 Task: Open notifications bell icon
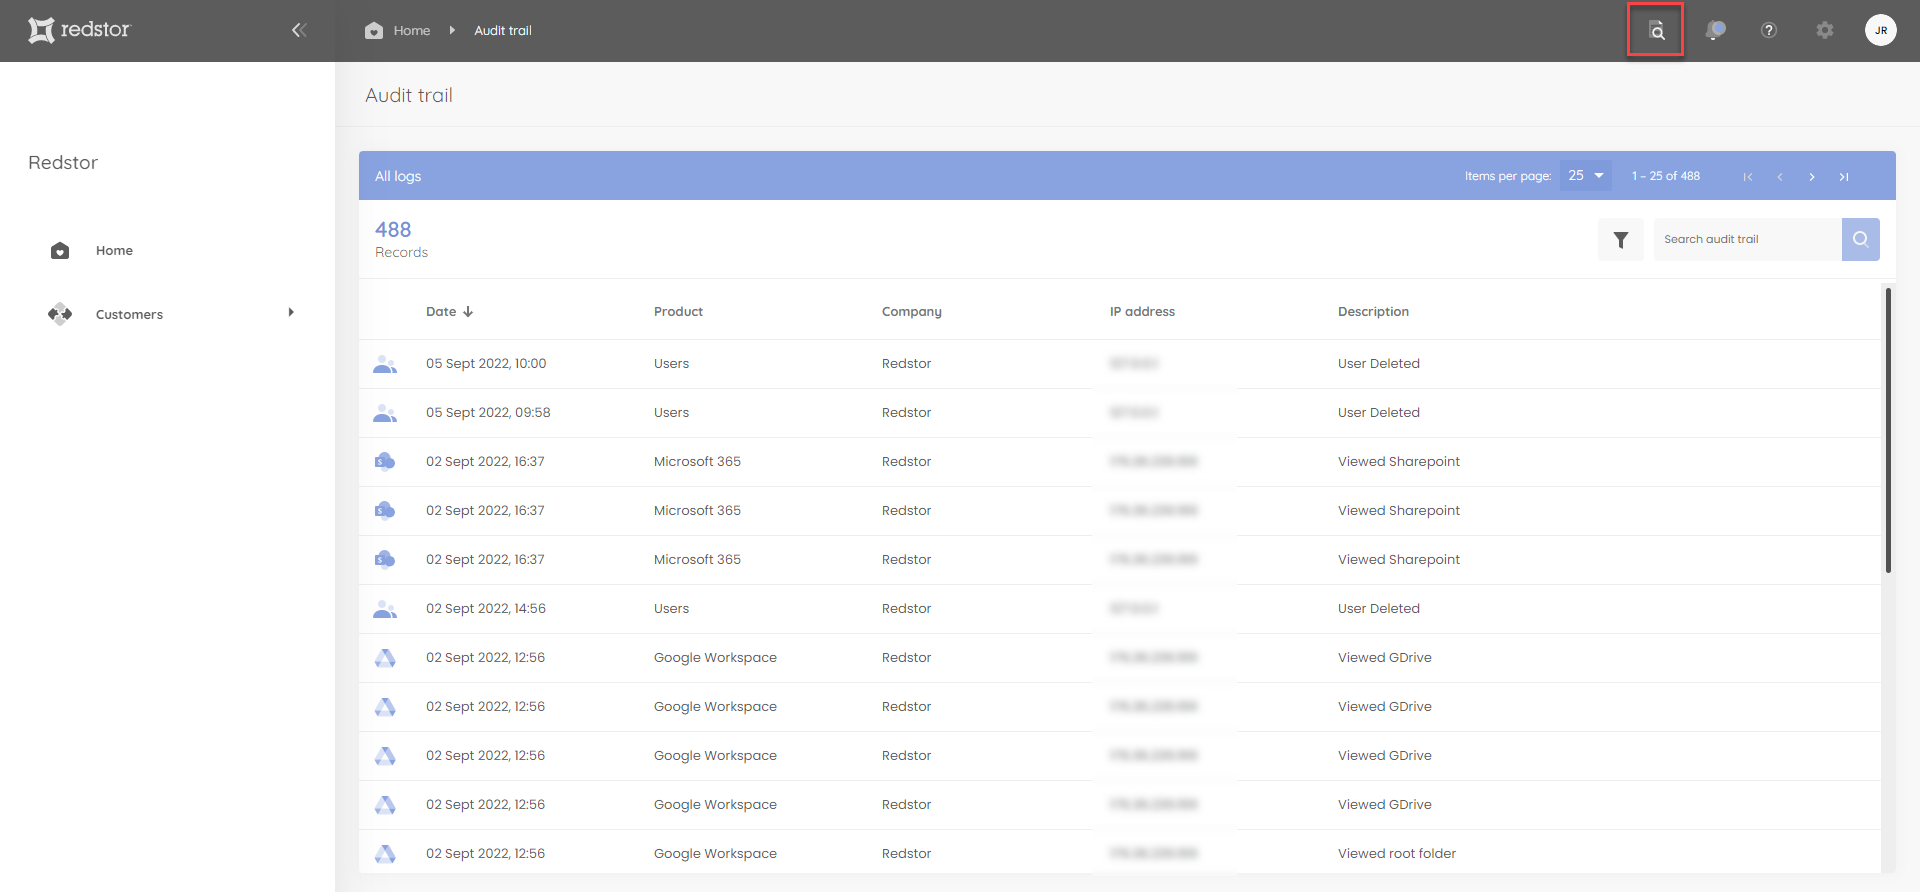coord(1716,30)
